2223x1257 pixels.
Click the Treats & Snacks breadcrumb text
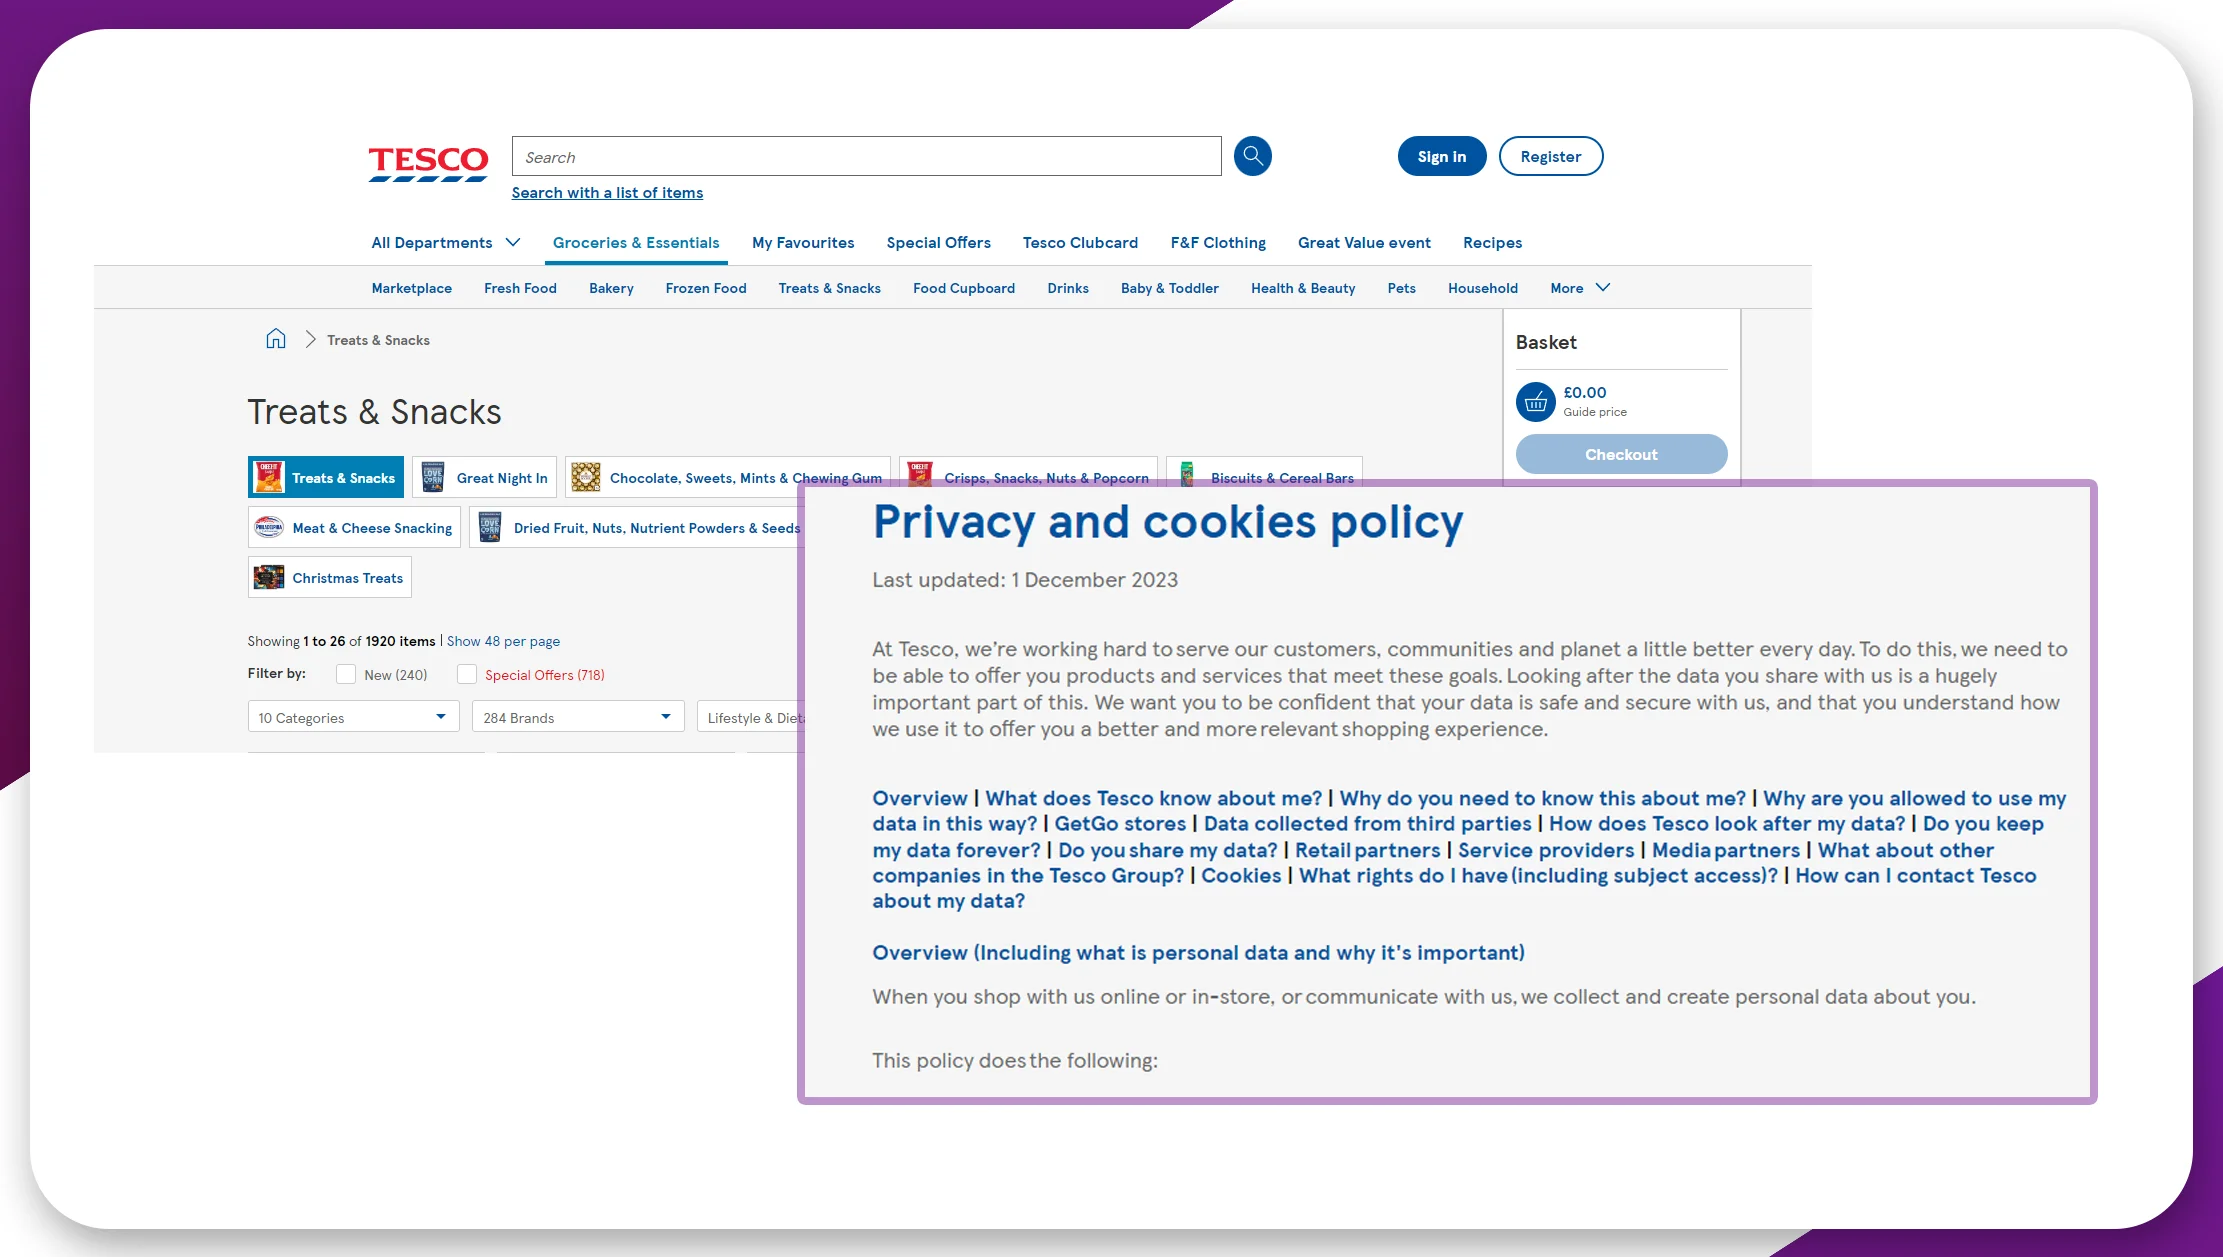[x=378, y=340]
